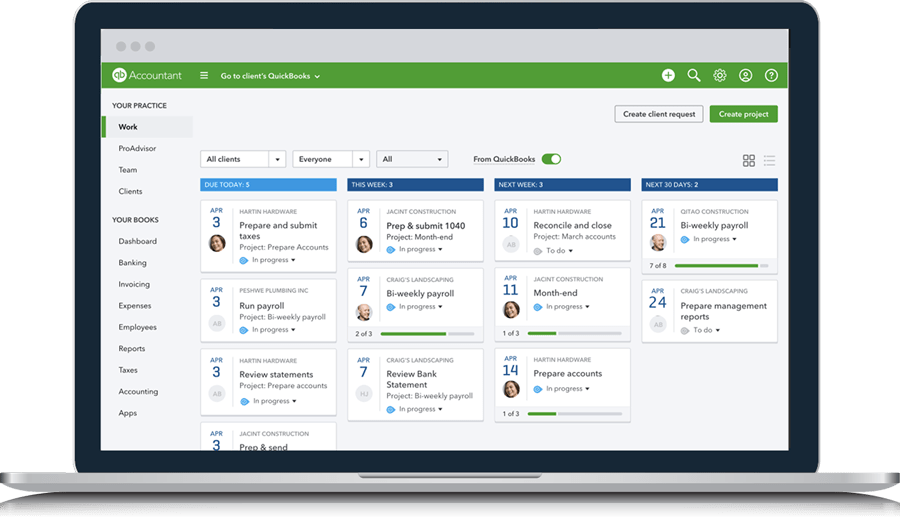This screenshot has width=900, height=517.
Task: Click In progress status icon on Month-end card
Action: pyautogui.click(x=538, y=307)
